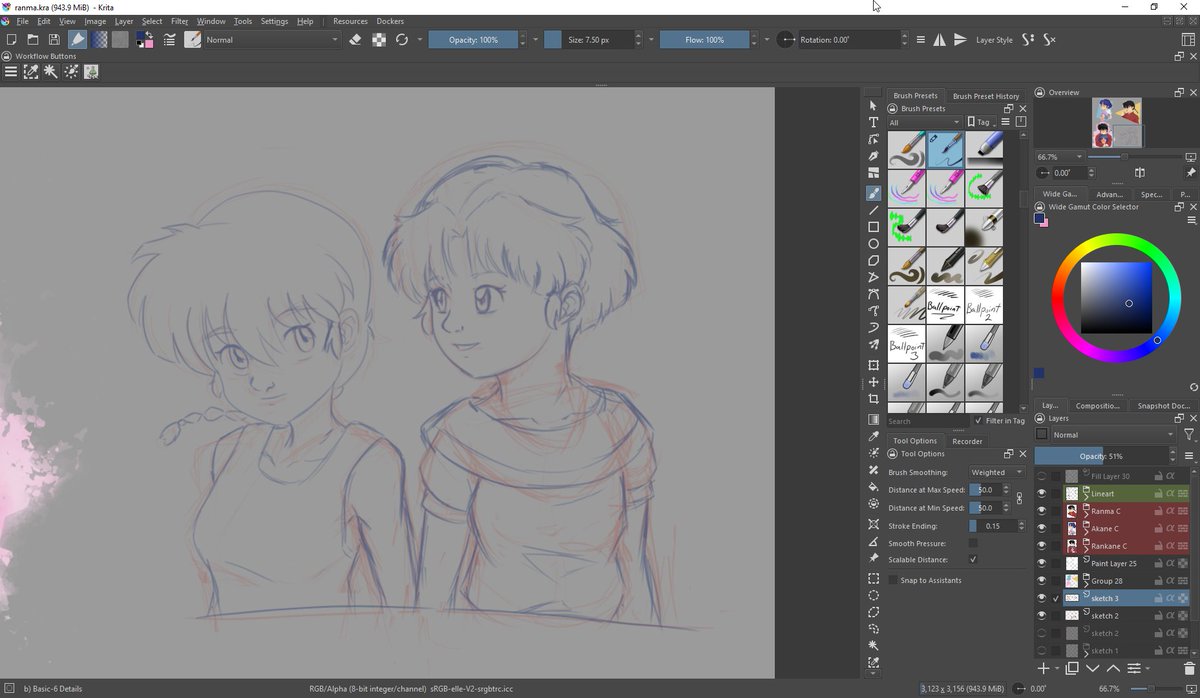The width and height of the screenshot is (1200, 698).
Task: Adjust the layer Opacity 51% slider
Action: pos(1101,456)
